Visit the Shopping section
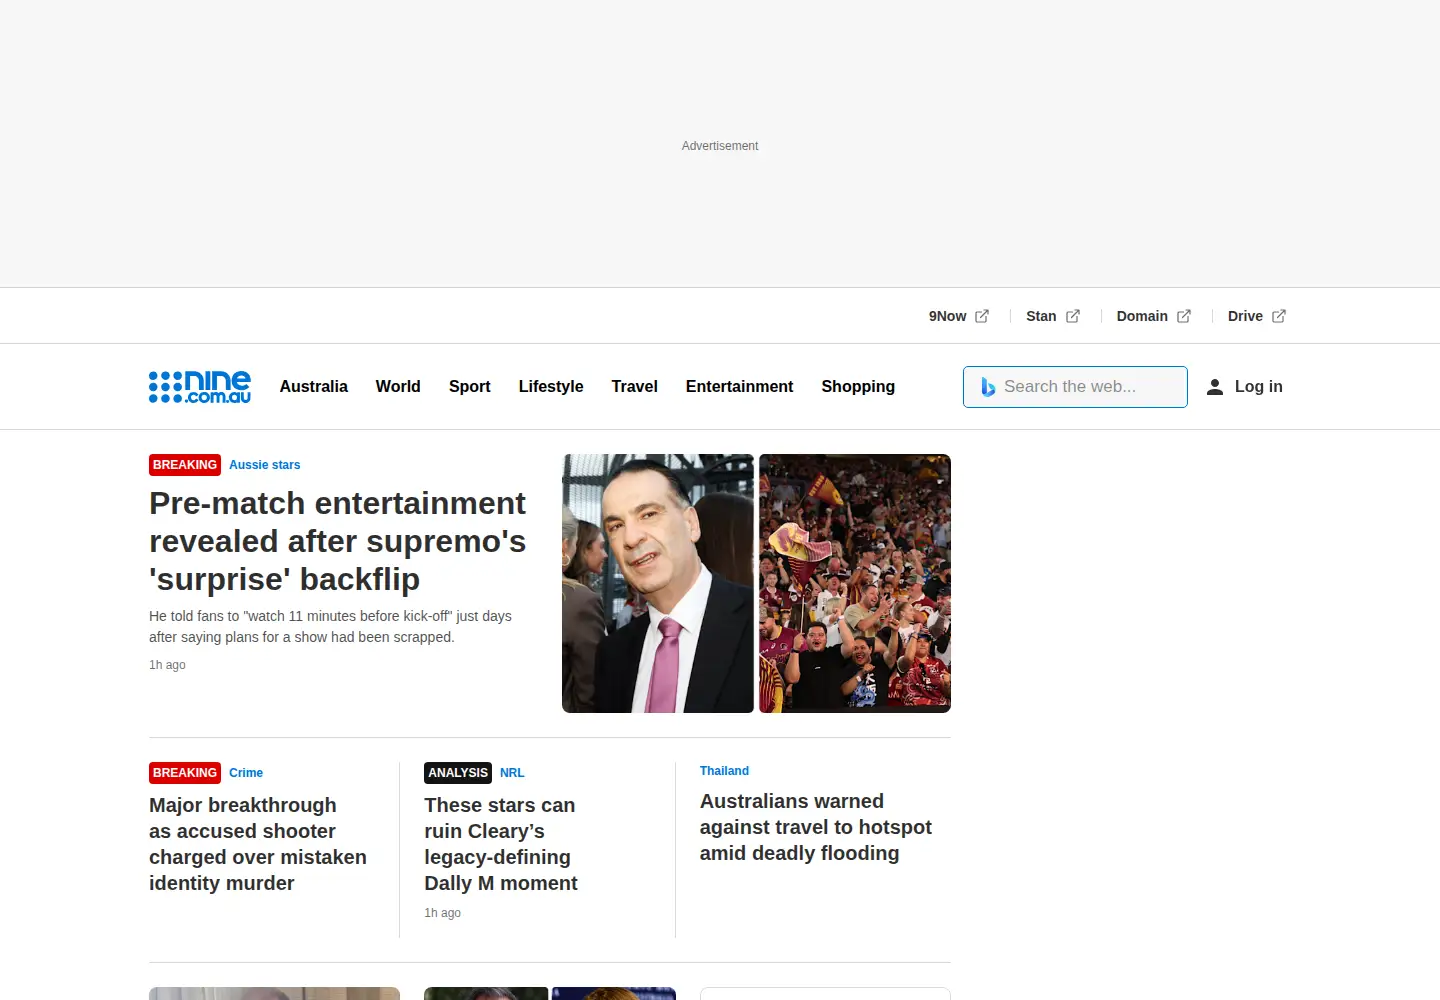The height and width of the screenshot is (1000, 1440). [x=858, y=386]
